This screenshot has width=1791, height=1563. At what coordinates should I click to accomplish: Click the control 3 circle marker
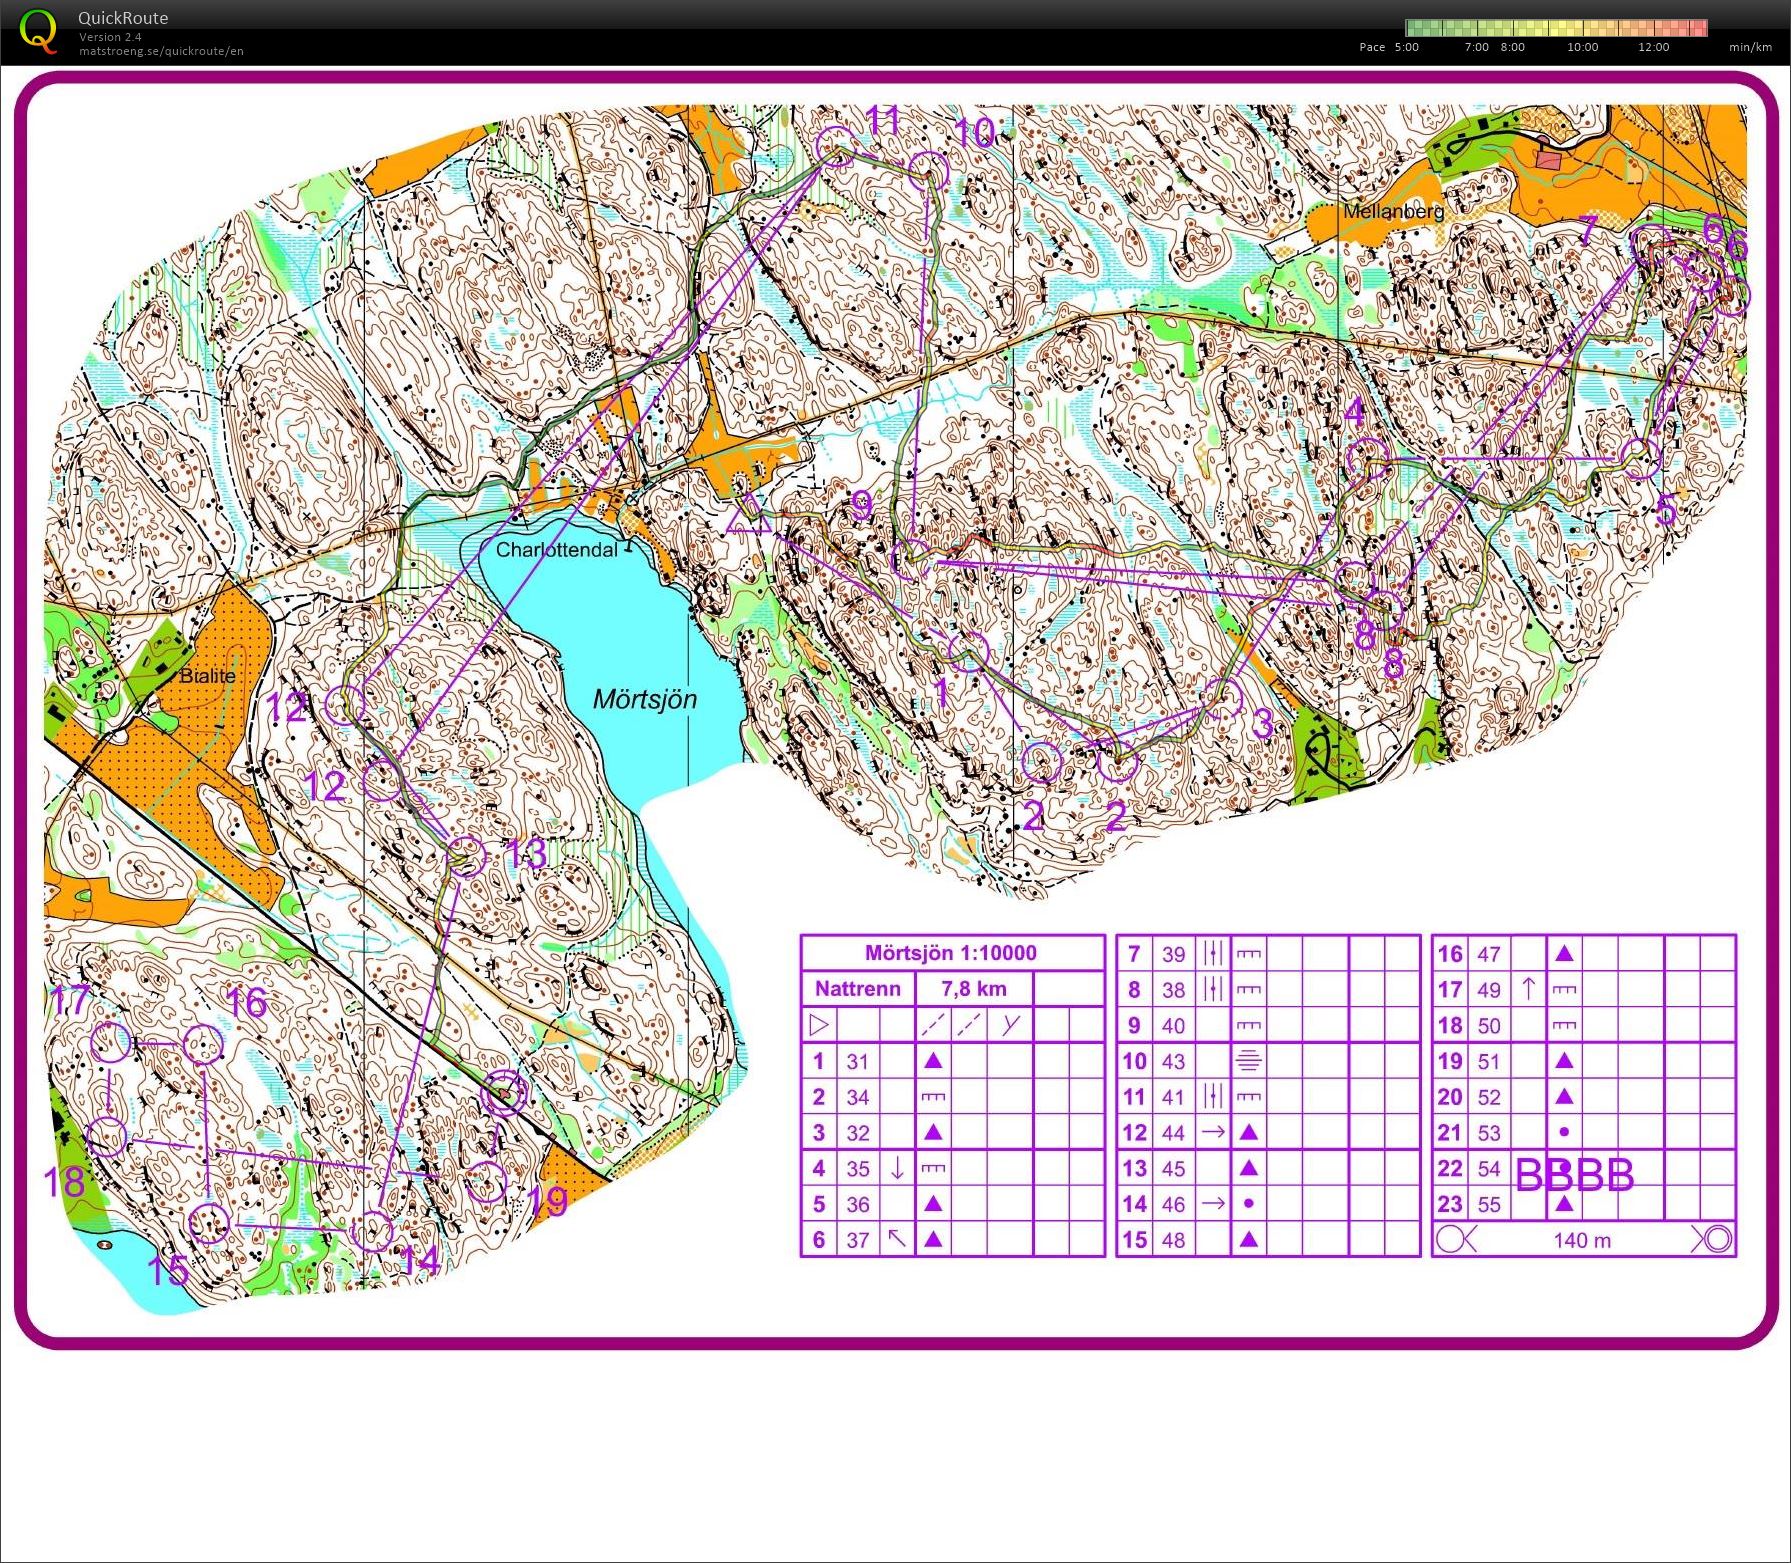coord(1222,697)
